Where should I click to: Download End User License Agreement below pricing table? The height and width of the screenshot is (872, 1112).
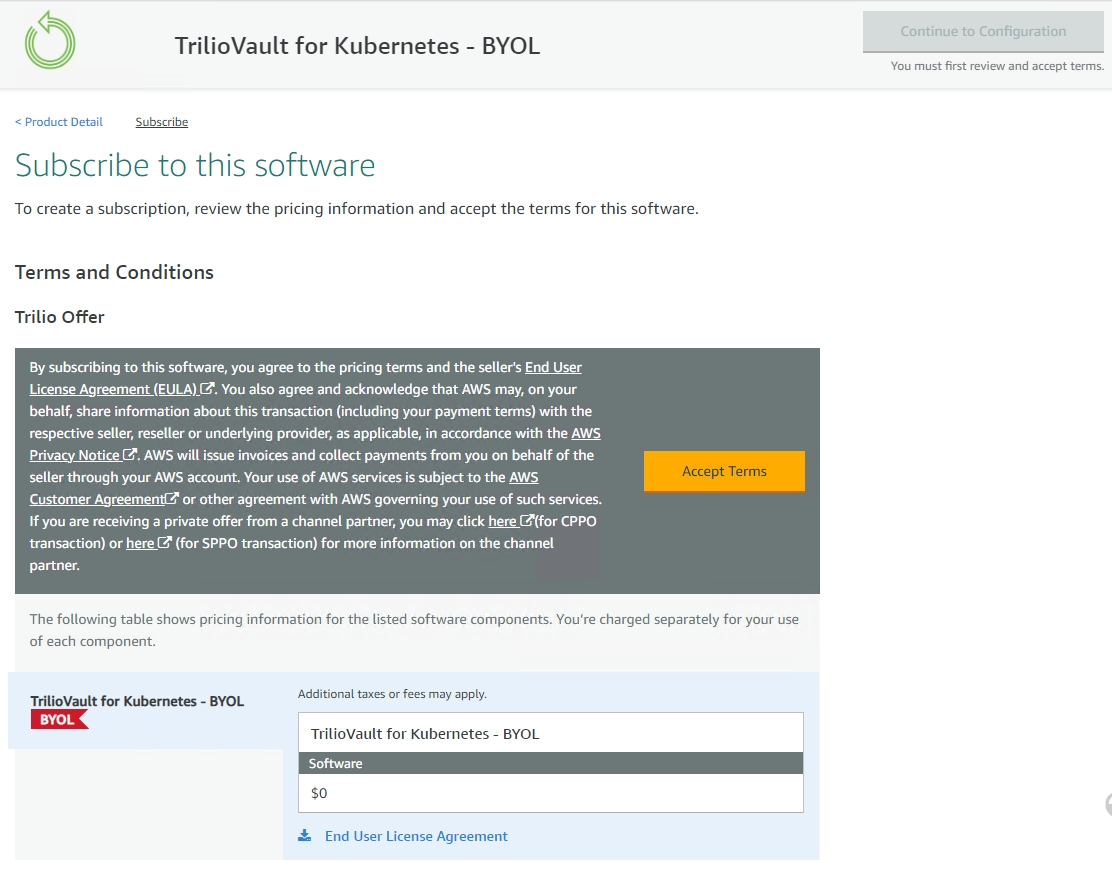click(416, 836)
